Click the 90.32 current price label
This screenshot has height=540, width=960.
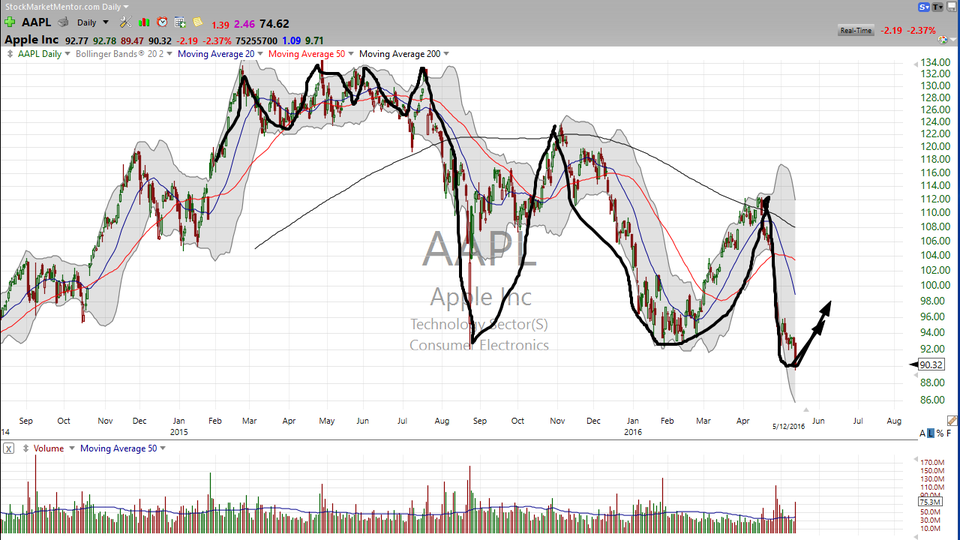click(x=931, y=365)
